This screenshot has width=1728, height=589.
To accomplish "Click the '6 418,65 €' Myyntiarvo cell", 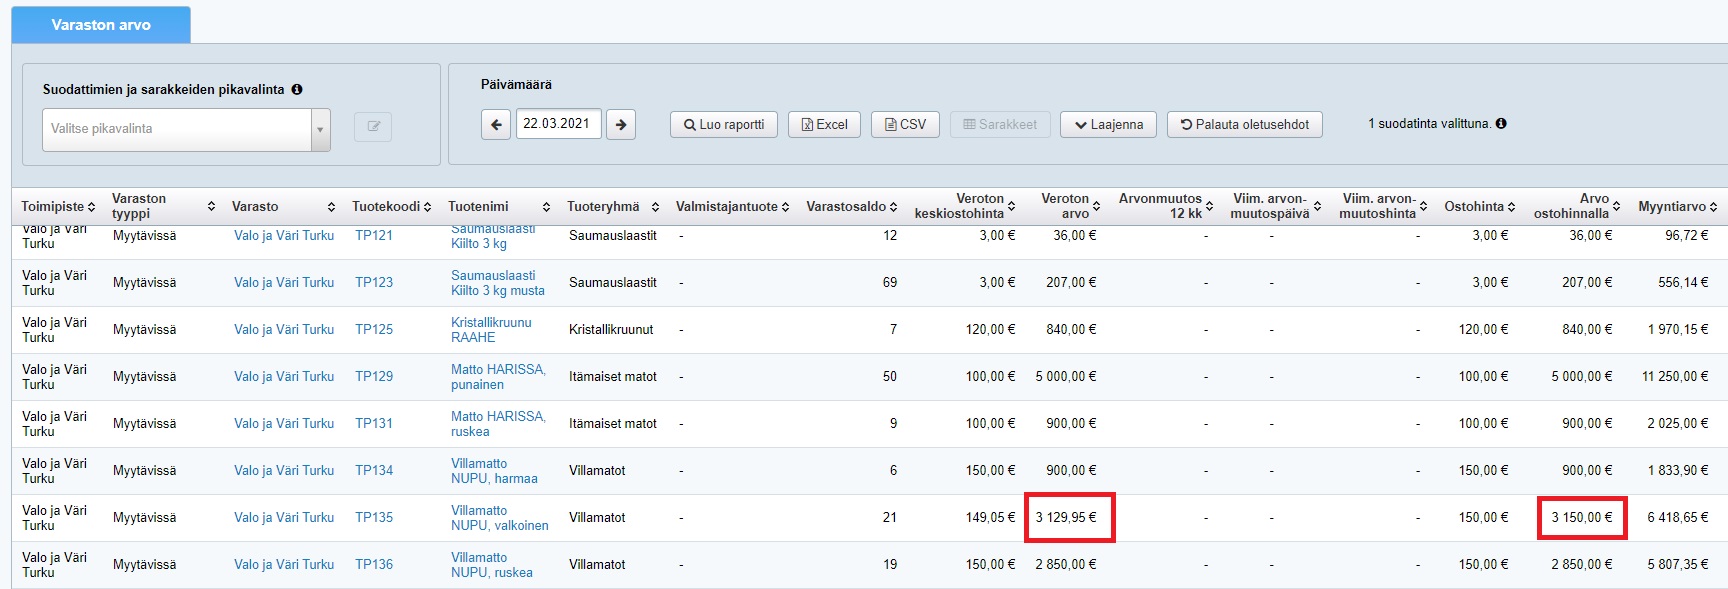I will point(1678,518).
